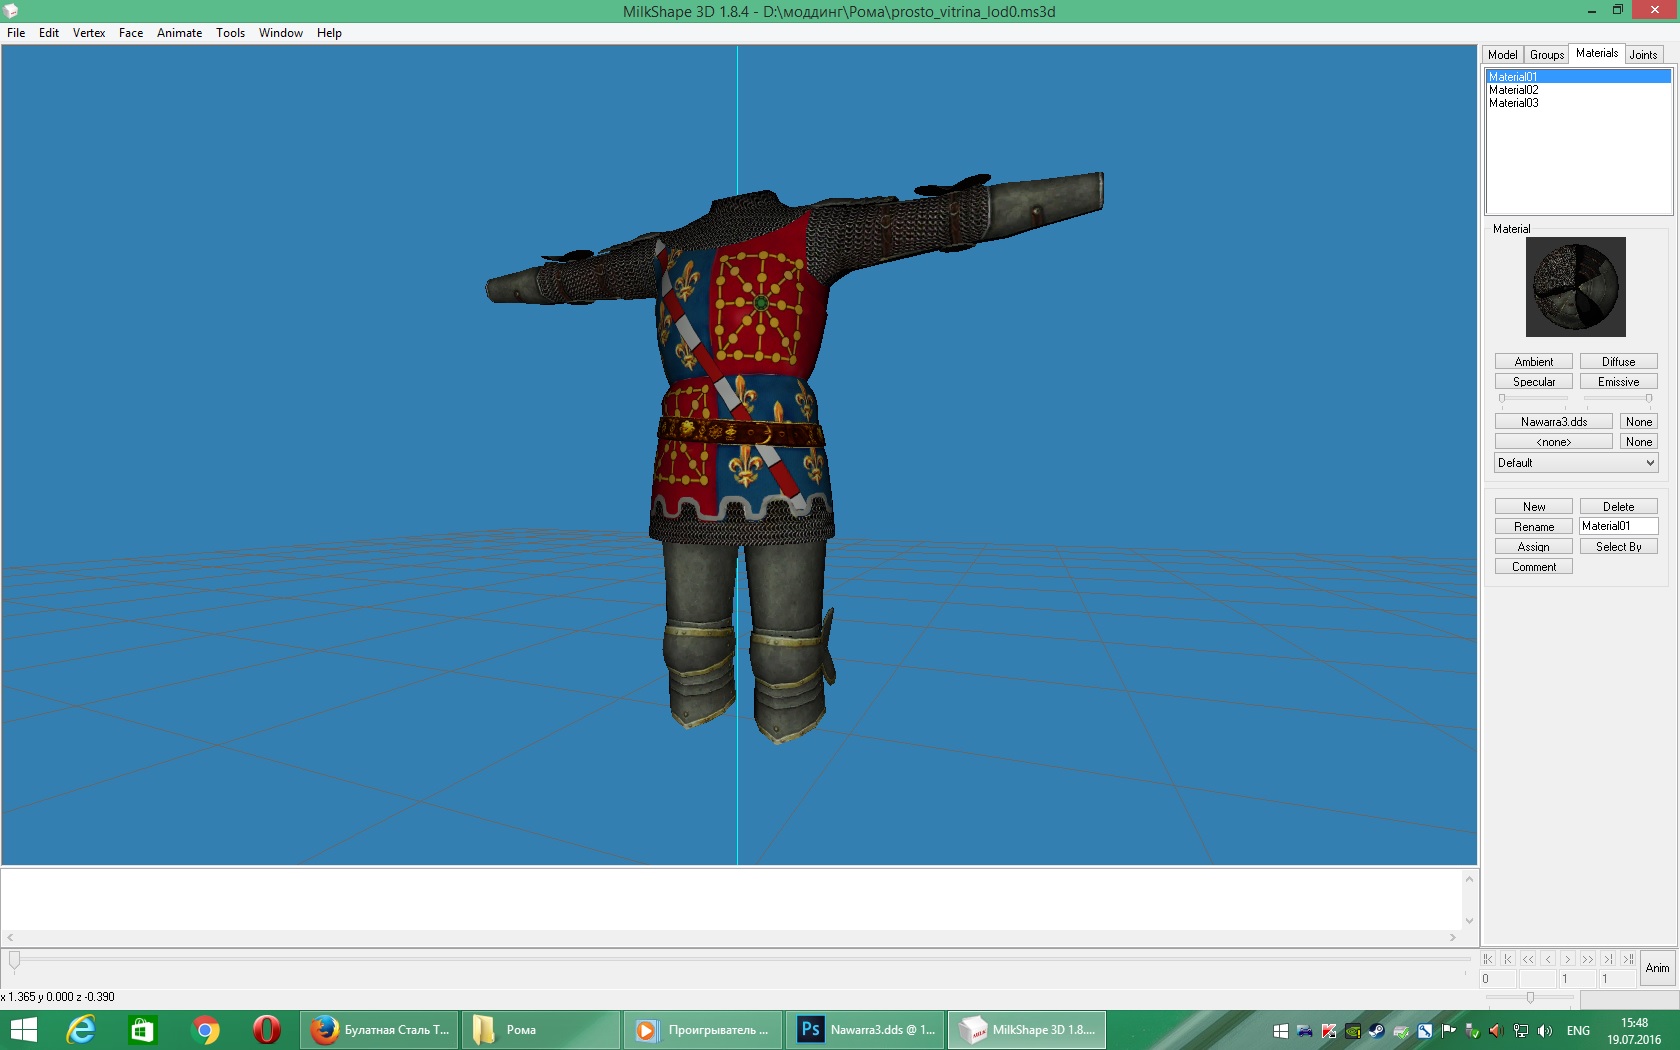Click the play forward button
This screenshot has height=1050, width=1680.
point(1588,959)
